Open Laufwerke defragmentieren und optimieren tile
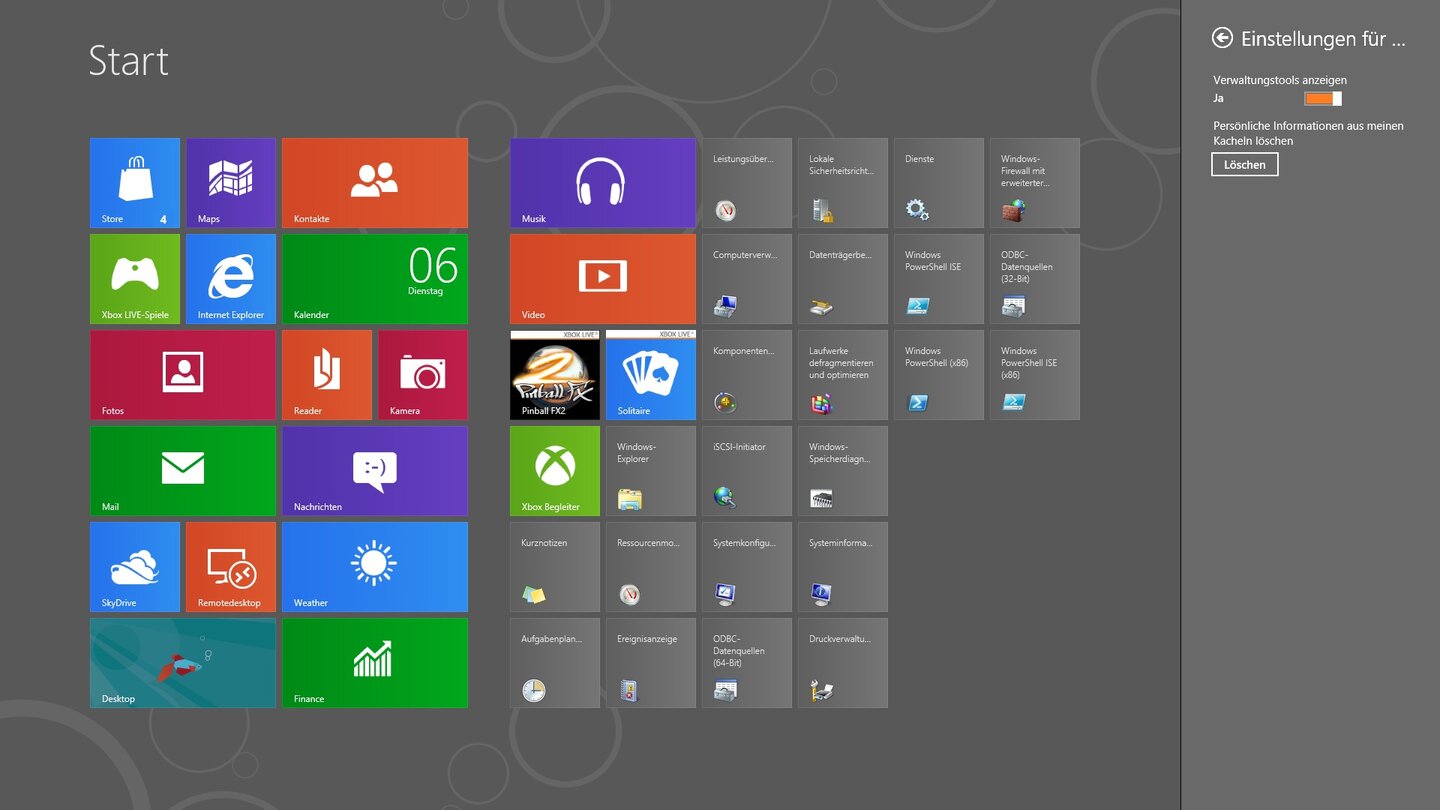This screenshot has width=1440, height=810. (x=843, y=375)
